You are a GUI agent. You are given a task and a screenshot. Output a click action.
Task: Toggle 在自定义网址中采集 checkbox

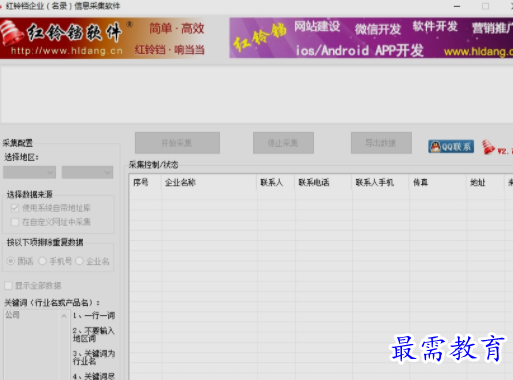[15, 222]
